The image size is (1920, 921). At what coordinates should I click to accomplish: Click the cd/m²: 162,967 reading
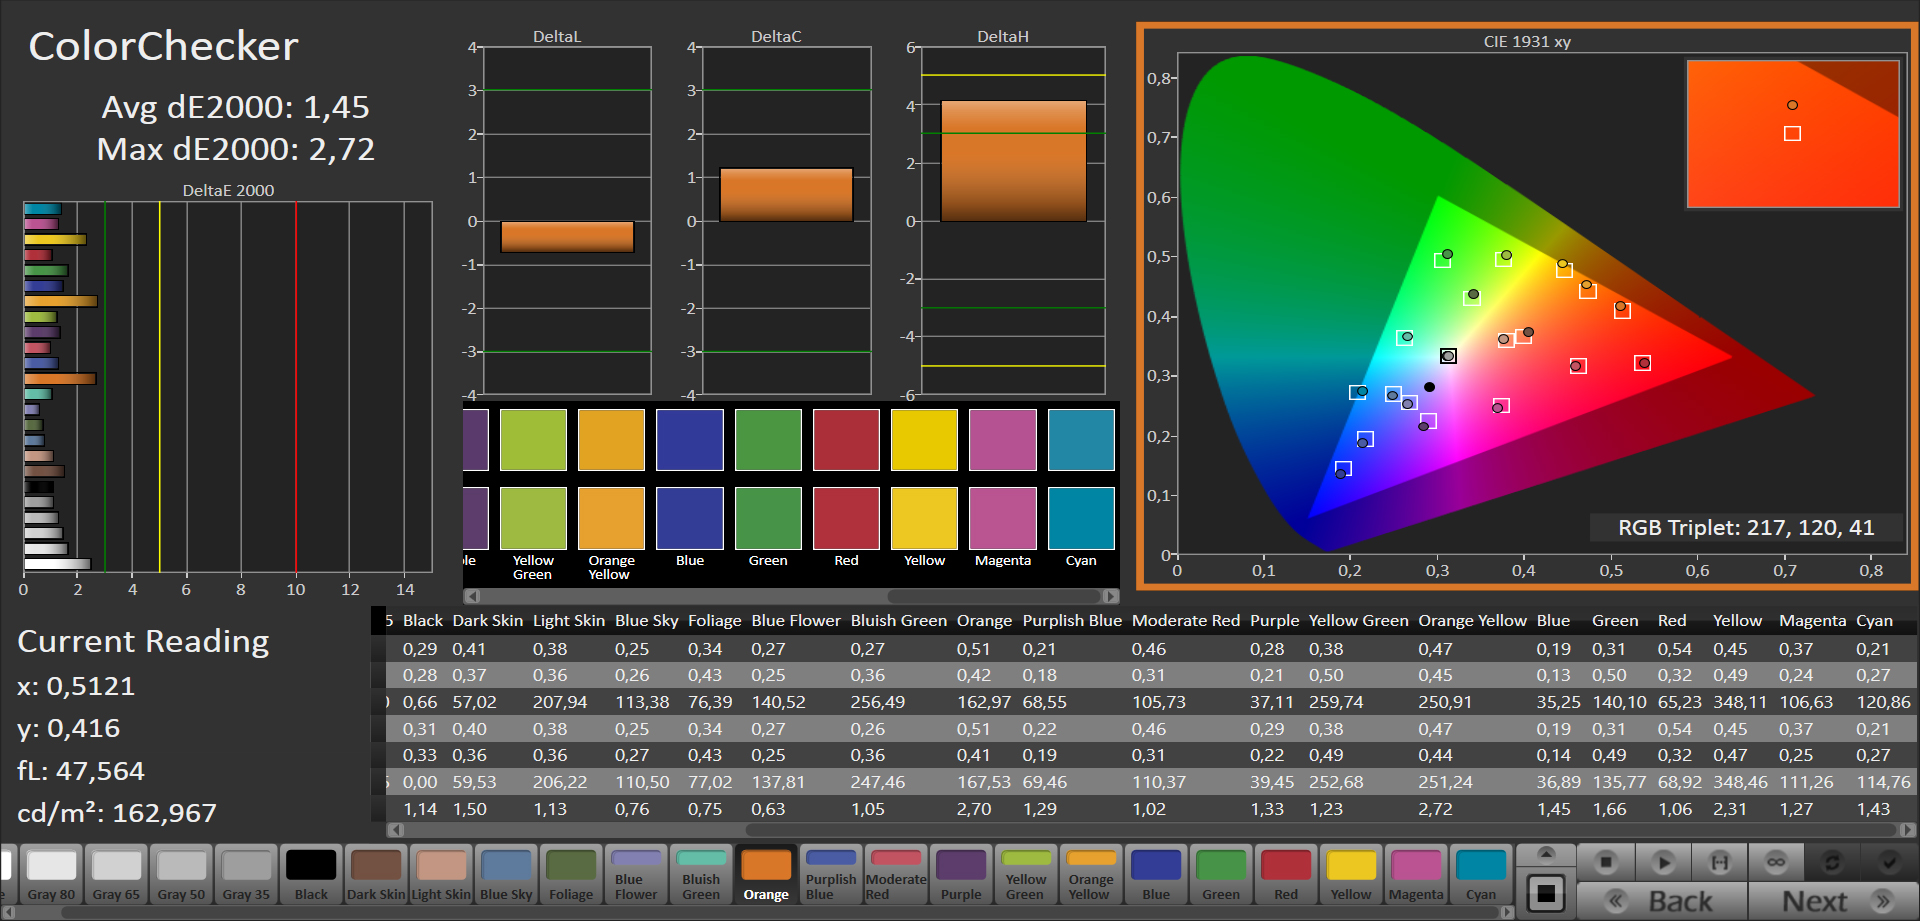(117, 813)
